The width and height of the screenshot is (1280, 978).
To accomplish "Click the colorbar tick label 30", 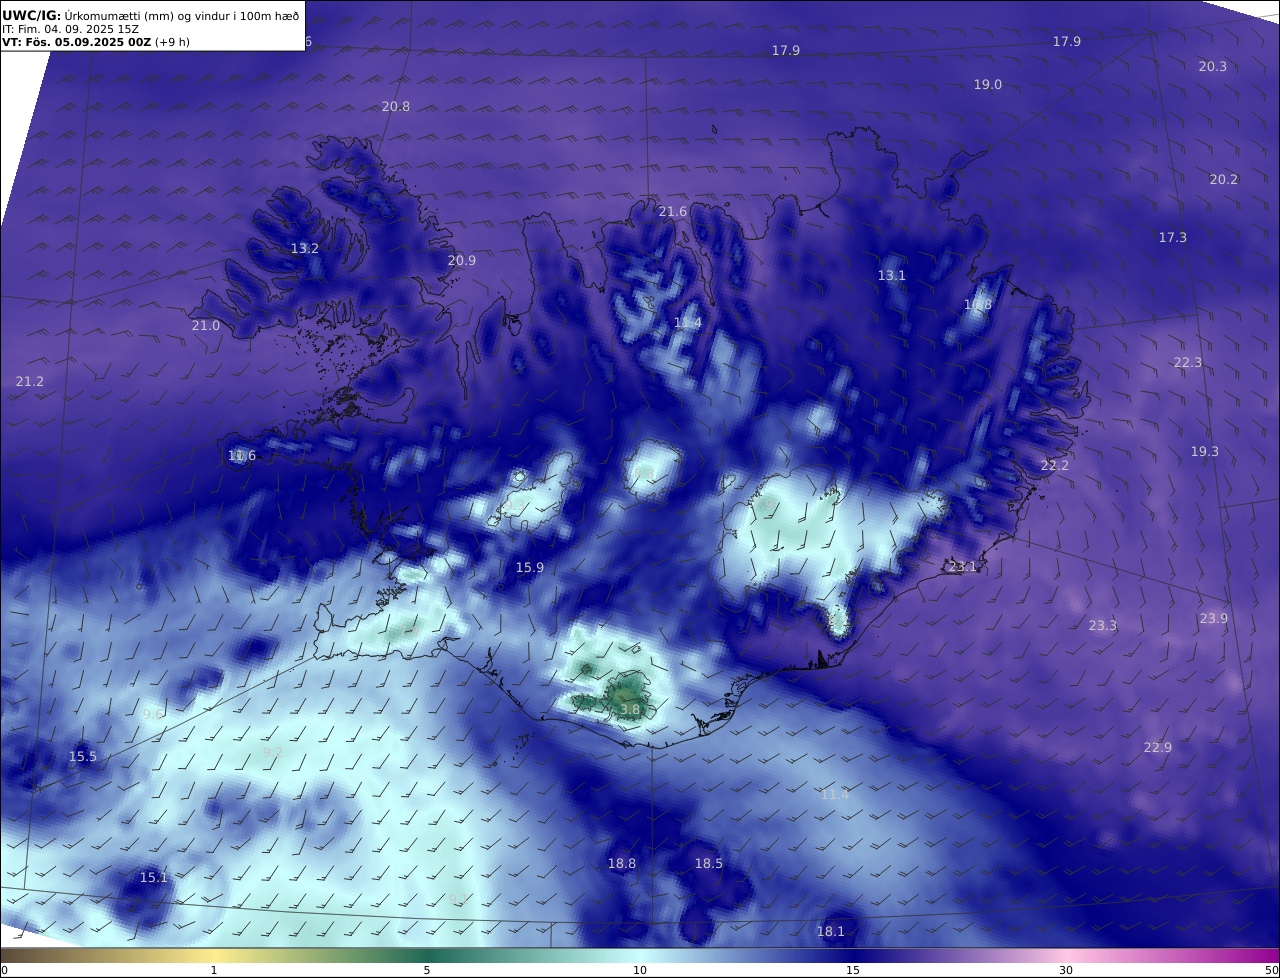I will [1066, 970].
